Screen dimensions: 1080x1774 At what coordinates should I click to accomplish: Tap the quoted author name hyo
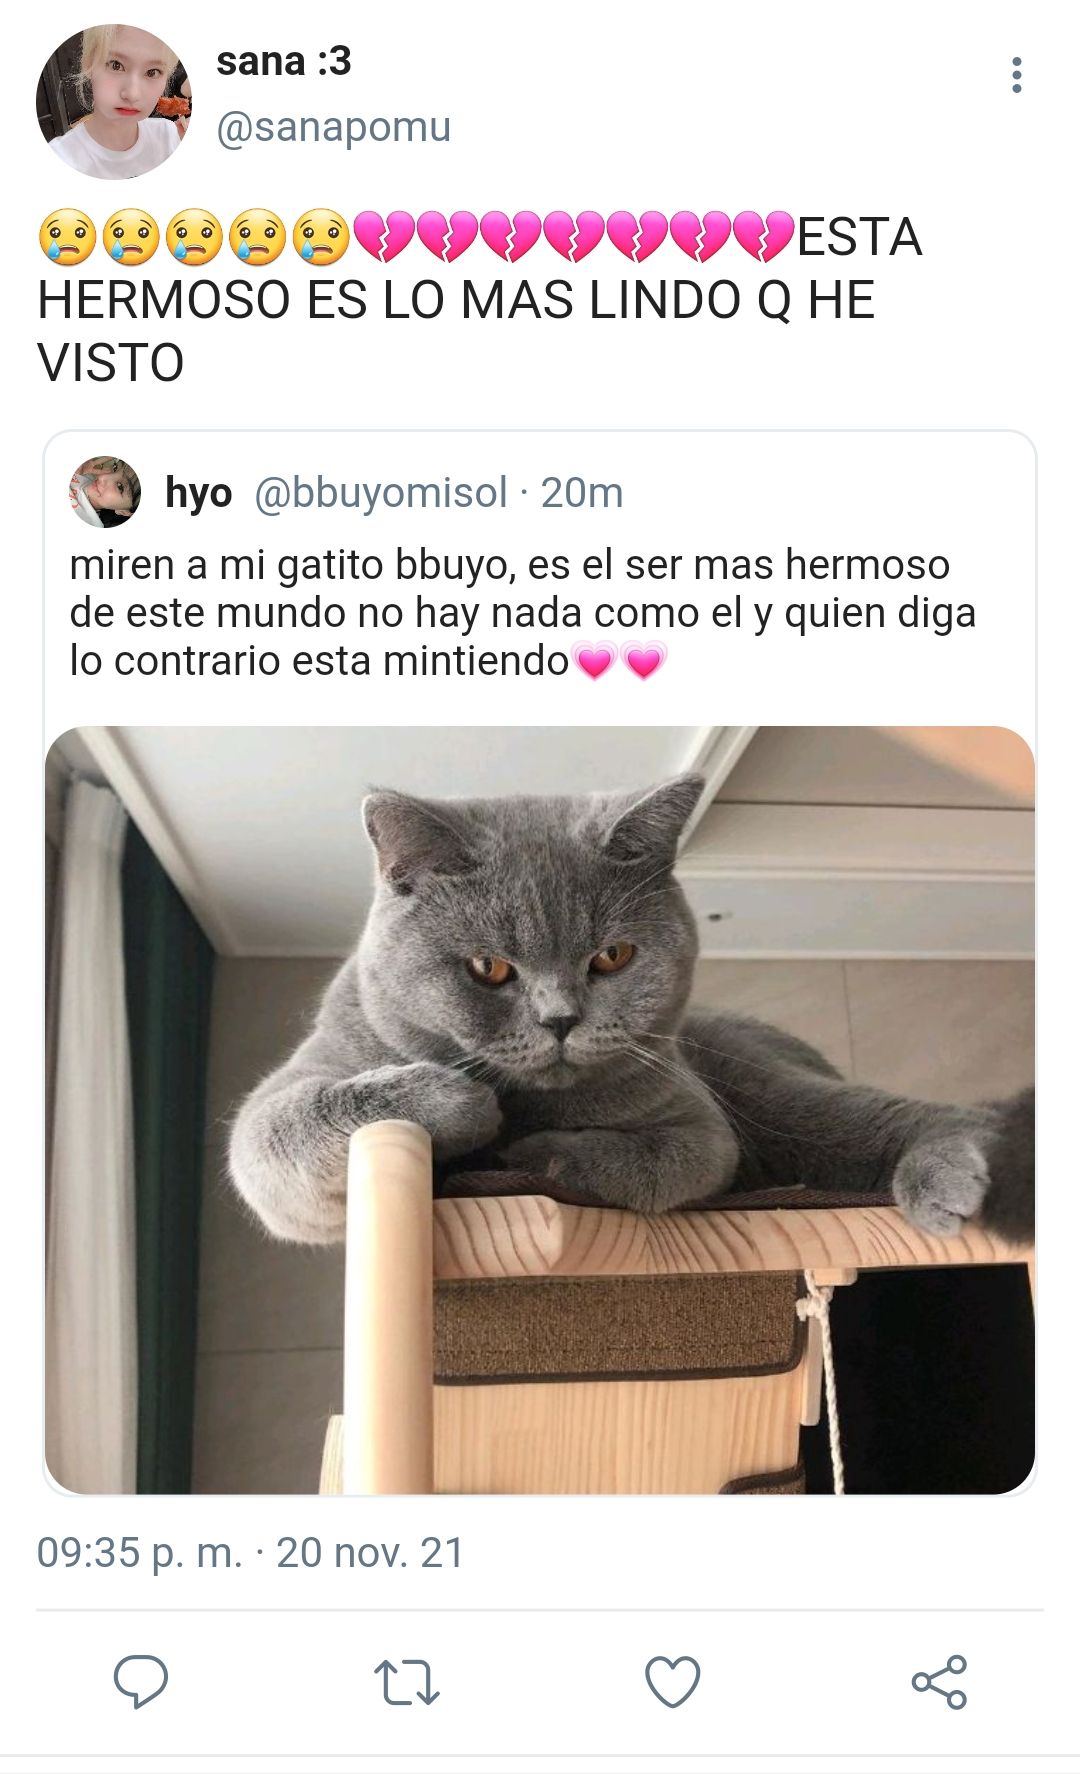[198, 493]
